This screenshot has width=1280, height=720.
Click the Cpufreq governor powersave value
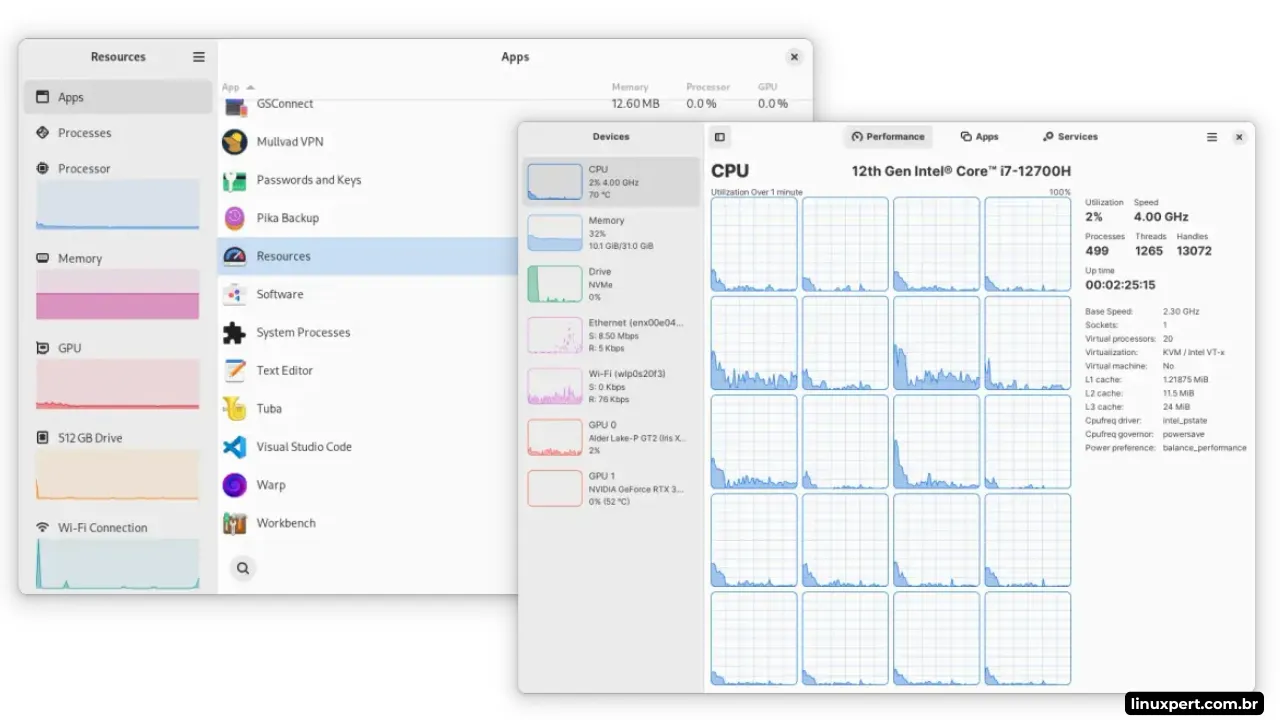pyautogui.click(x=1186, y=434)
